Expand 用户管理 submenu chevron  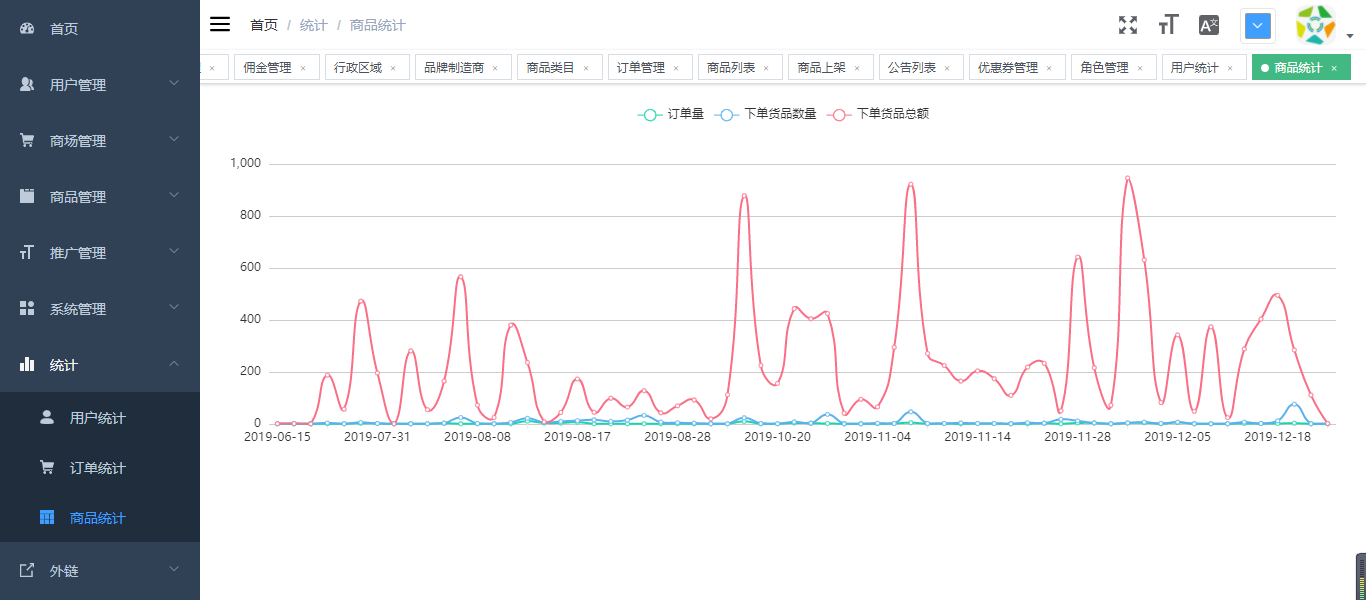coord(174,83)
